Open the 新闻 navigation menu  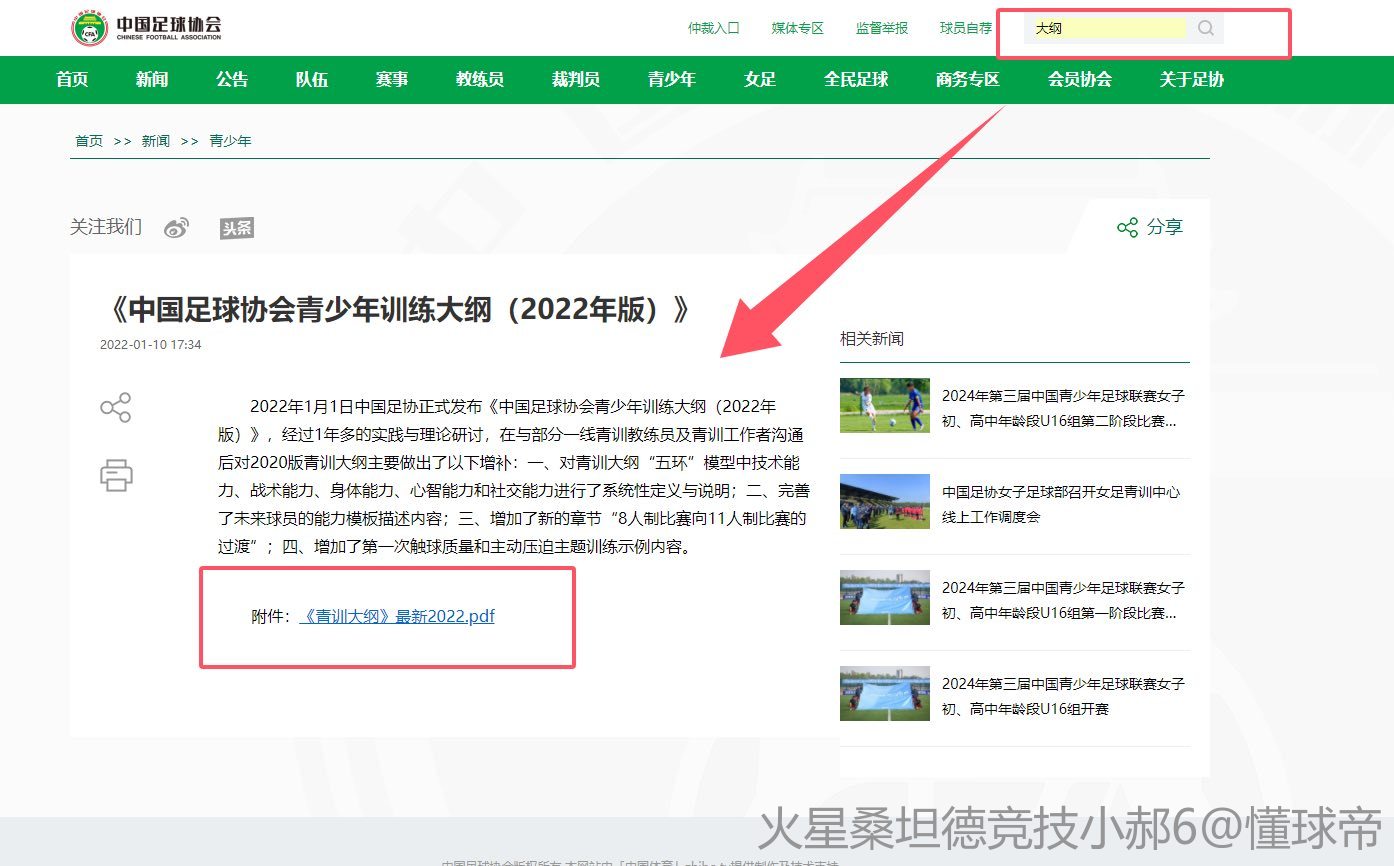[152, 80]
